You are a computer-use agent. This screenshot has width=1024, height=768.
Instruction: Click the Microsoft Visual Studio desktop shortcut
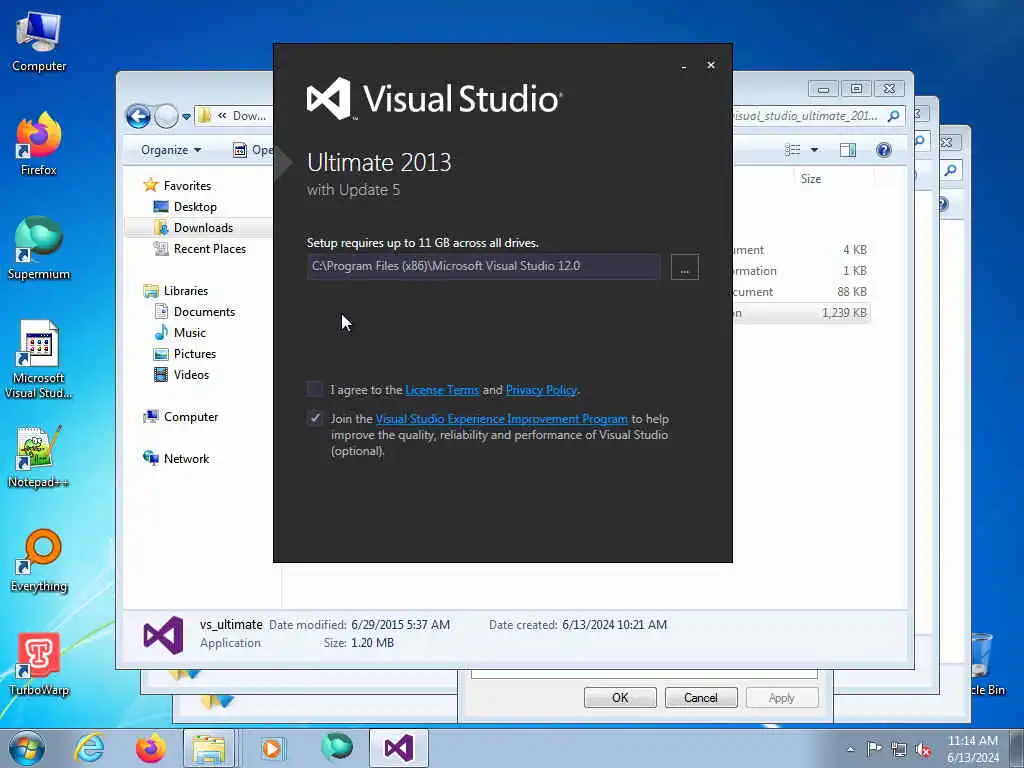tap(39, 360)
